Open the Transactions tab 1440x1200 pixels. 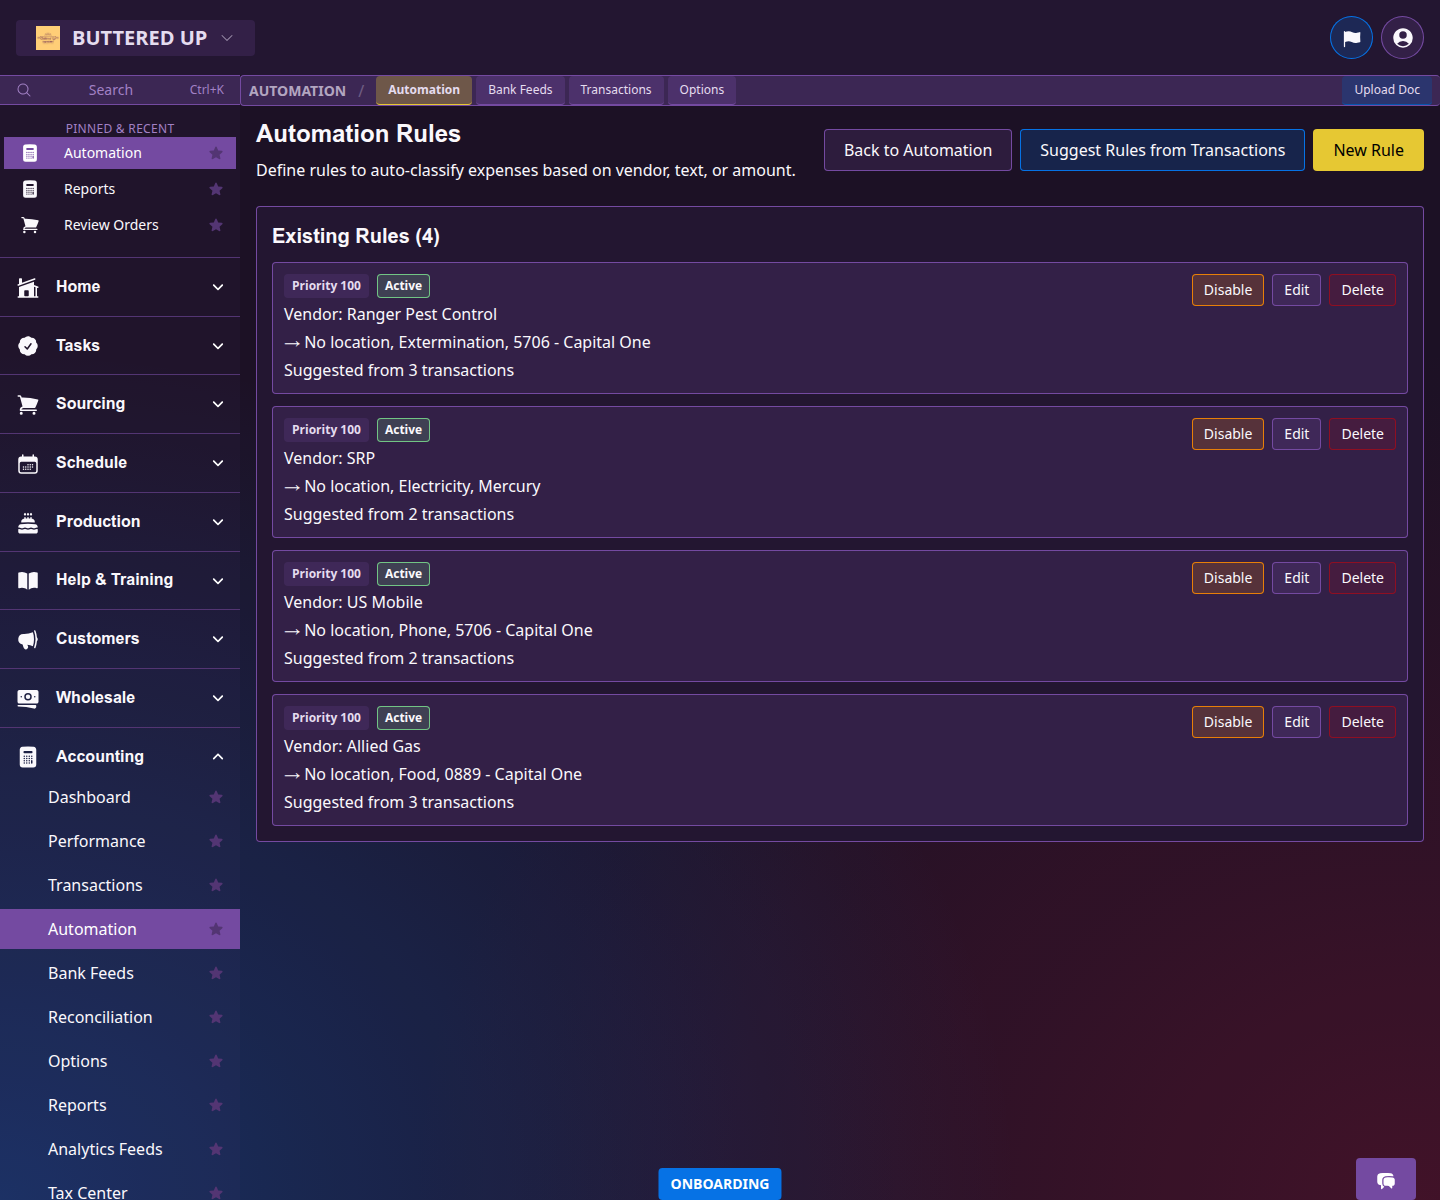pos(615,90)
